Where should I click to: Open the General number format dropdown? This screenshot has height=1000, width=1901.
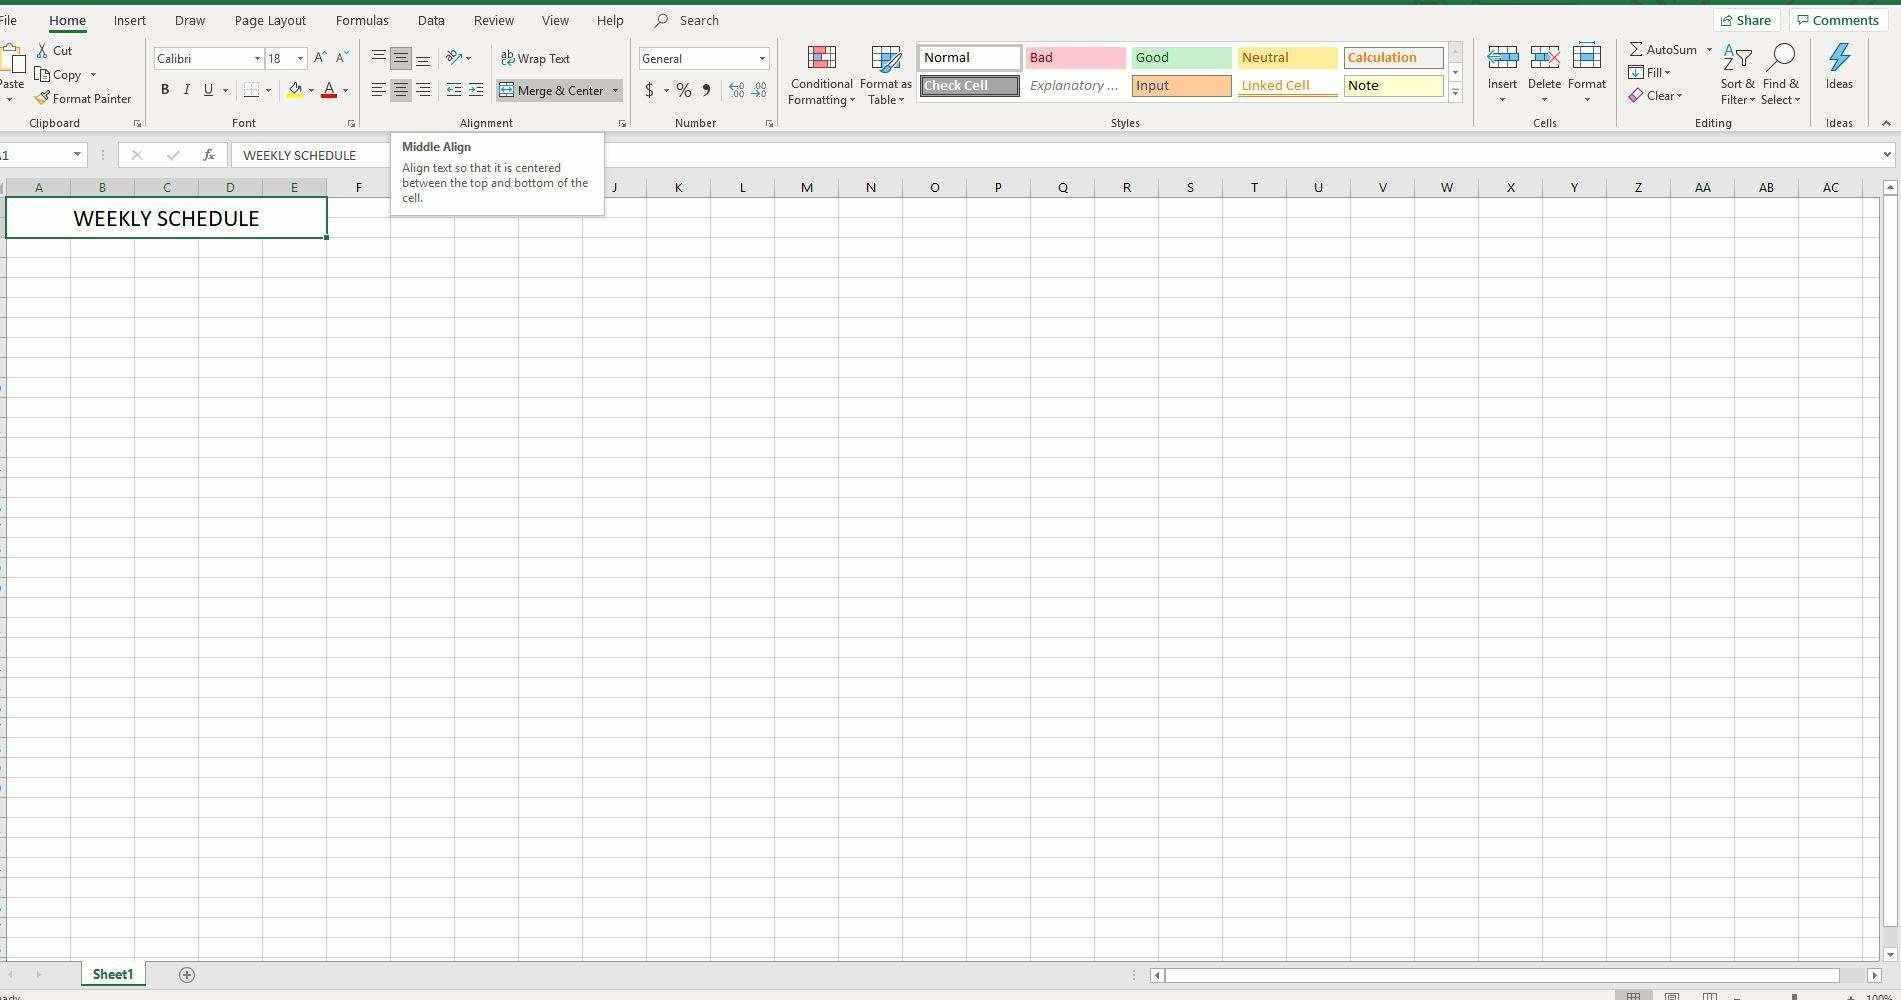click(x=762, y=59)
